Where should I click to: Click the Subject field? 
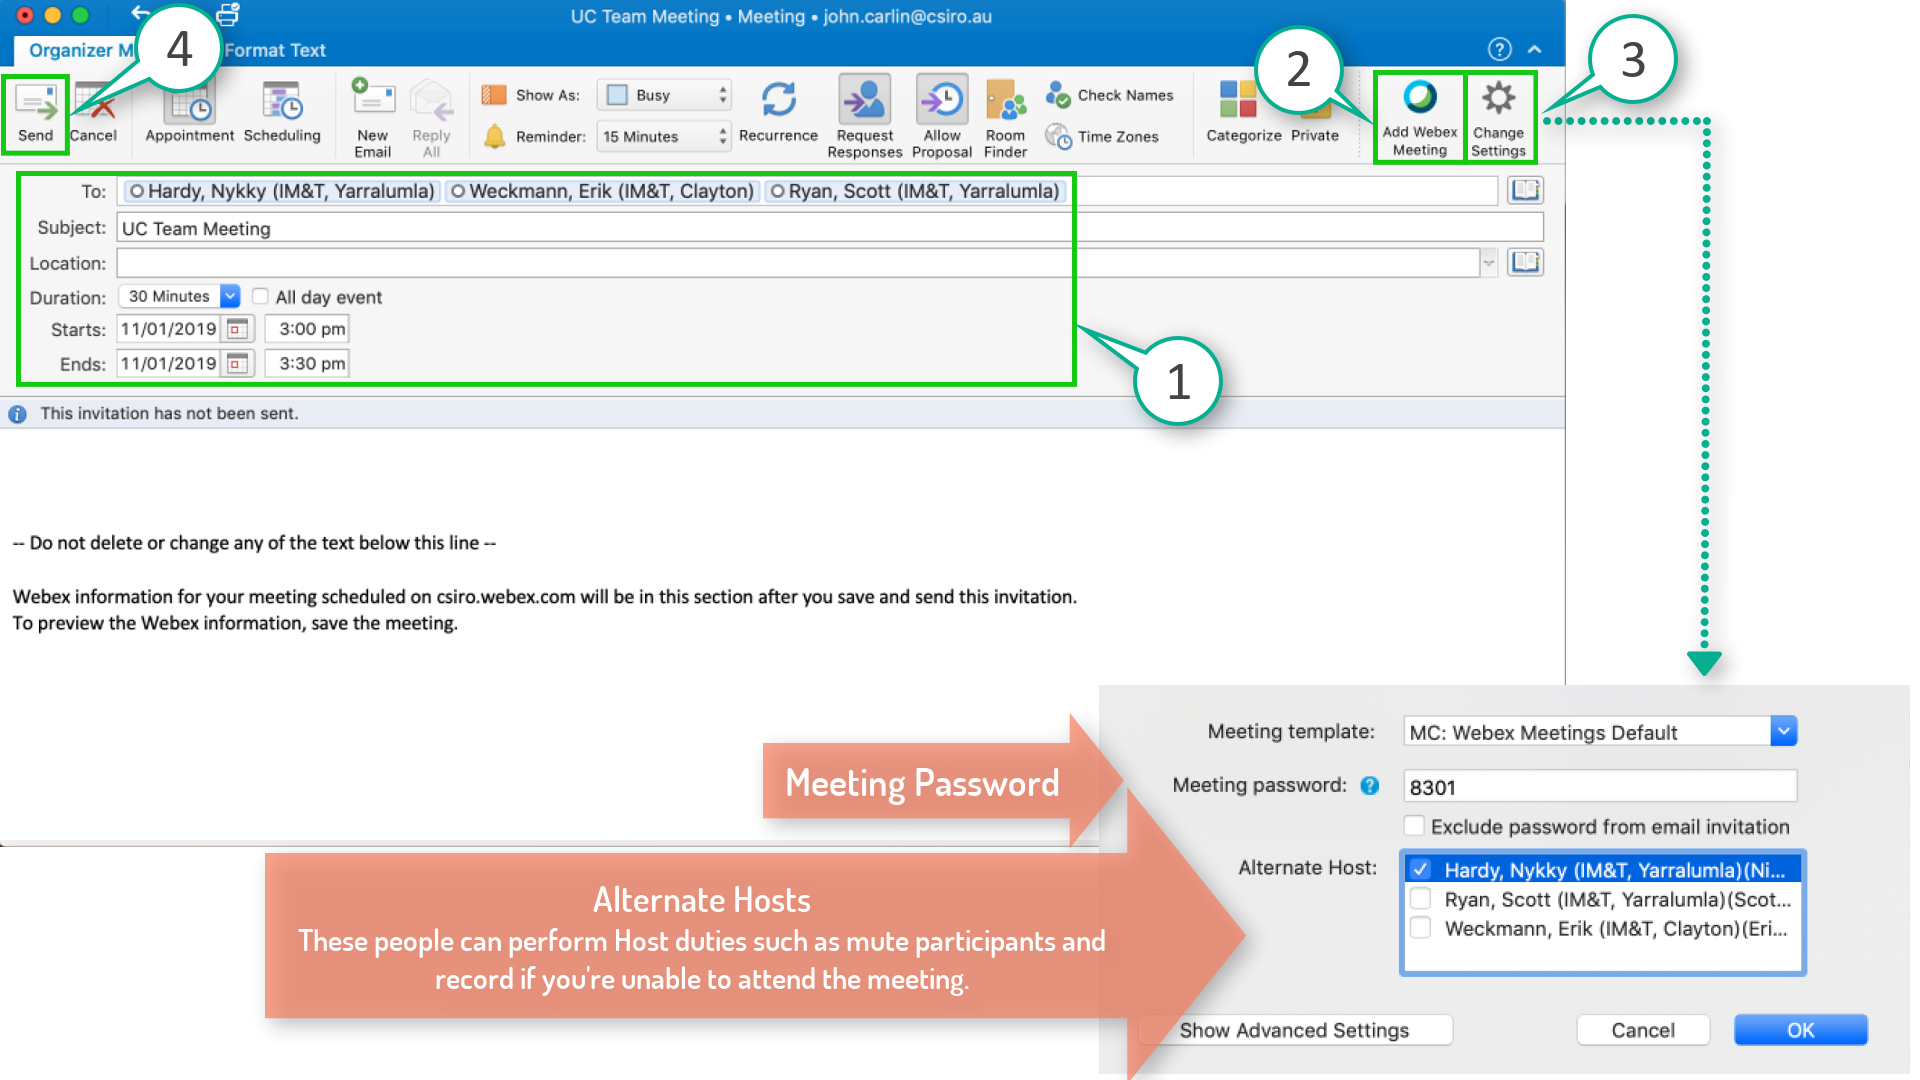point(830,228)
